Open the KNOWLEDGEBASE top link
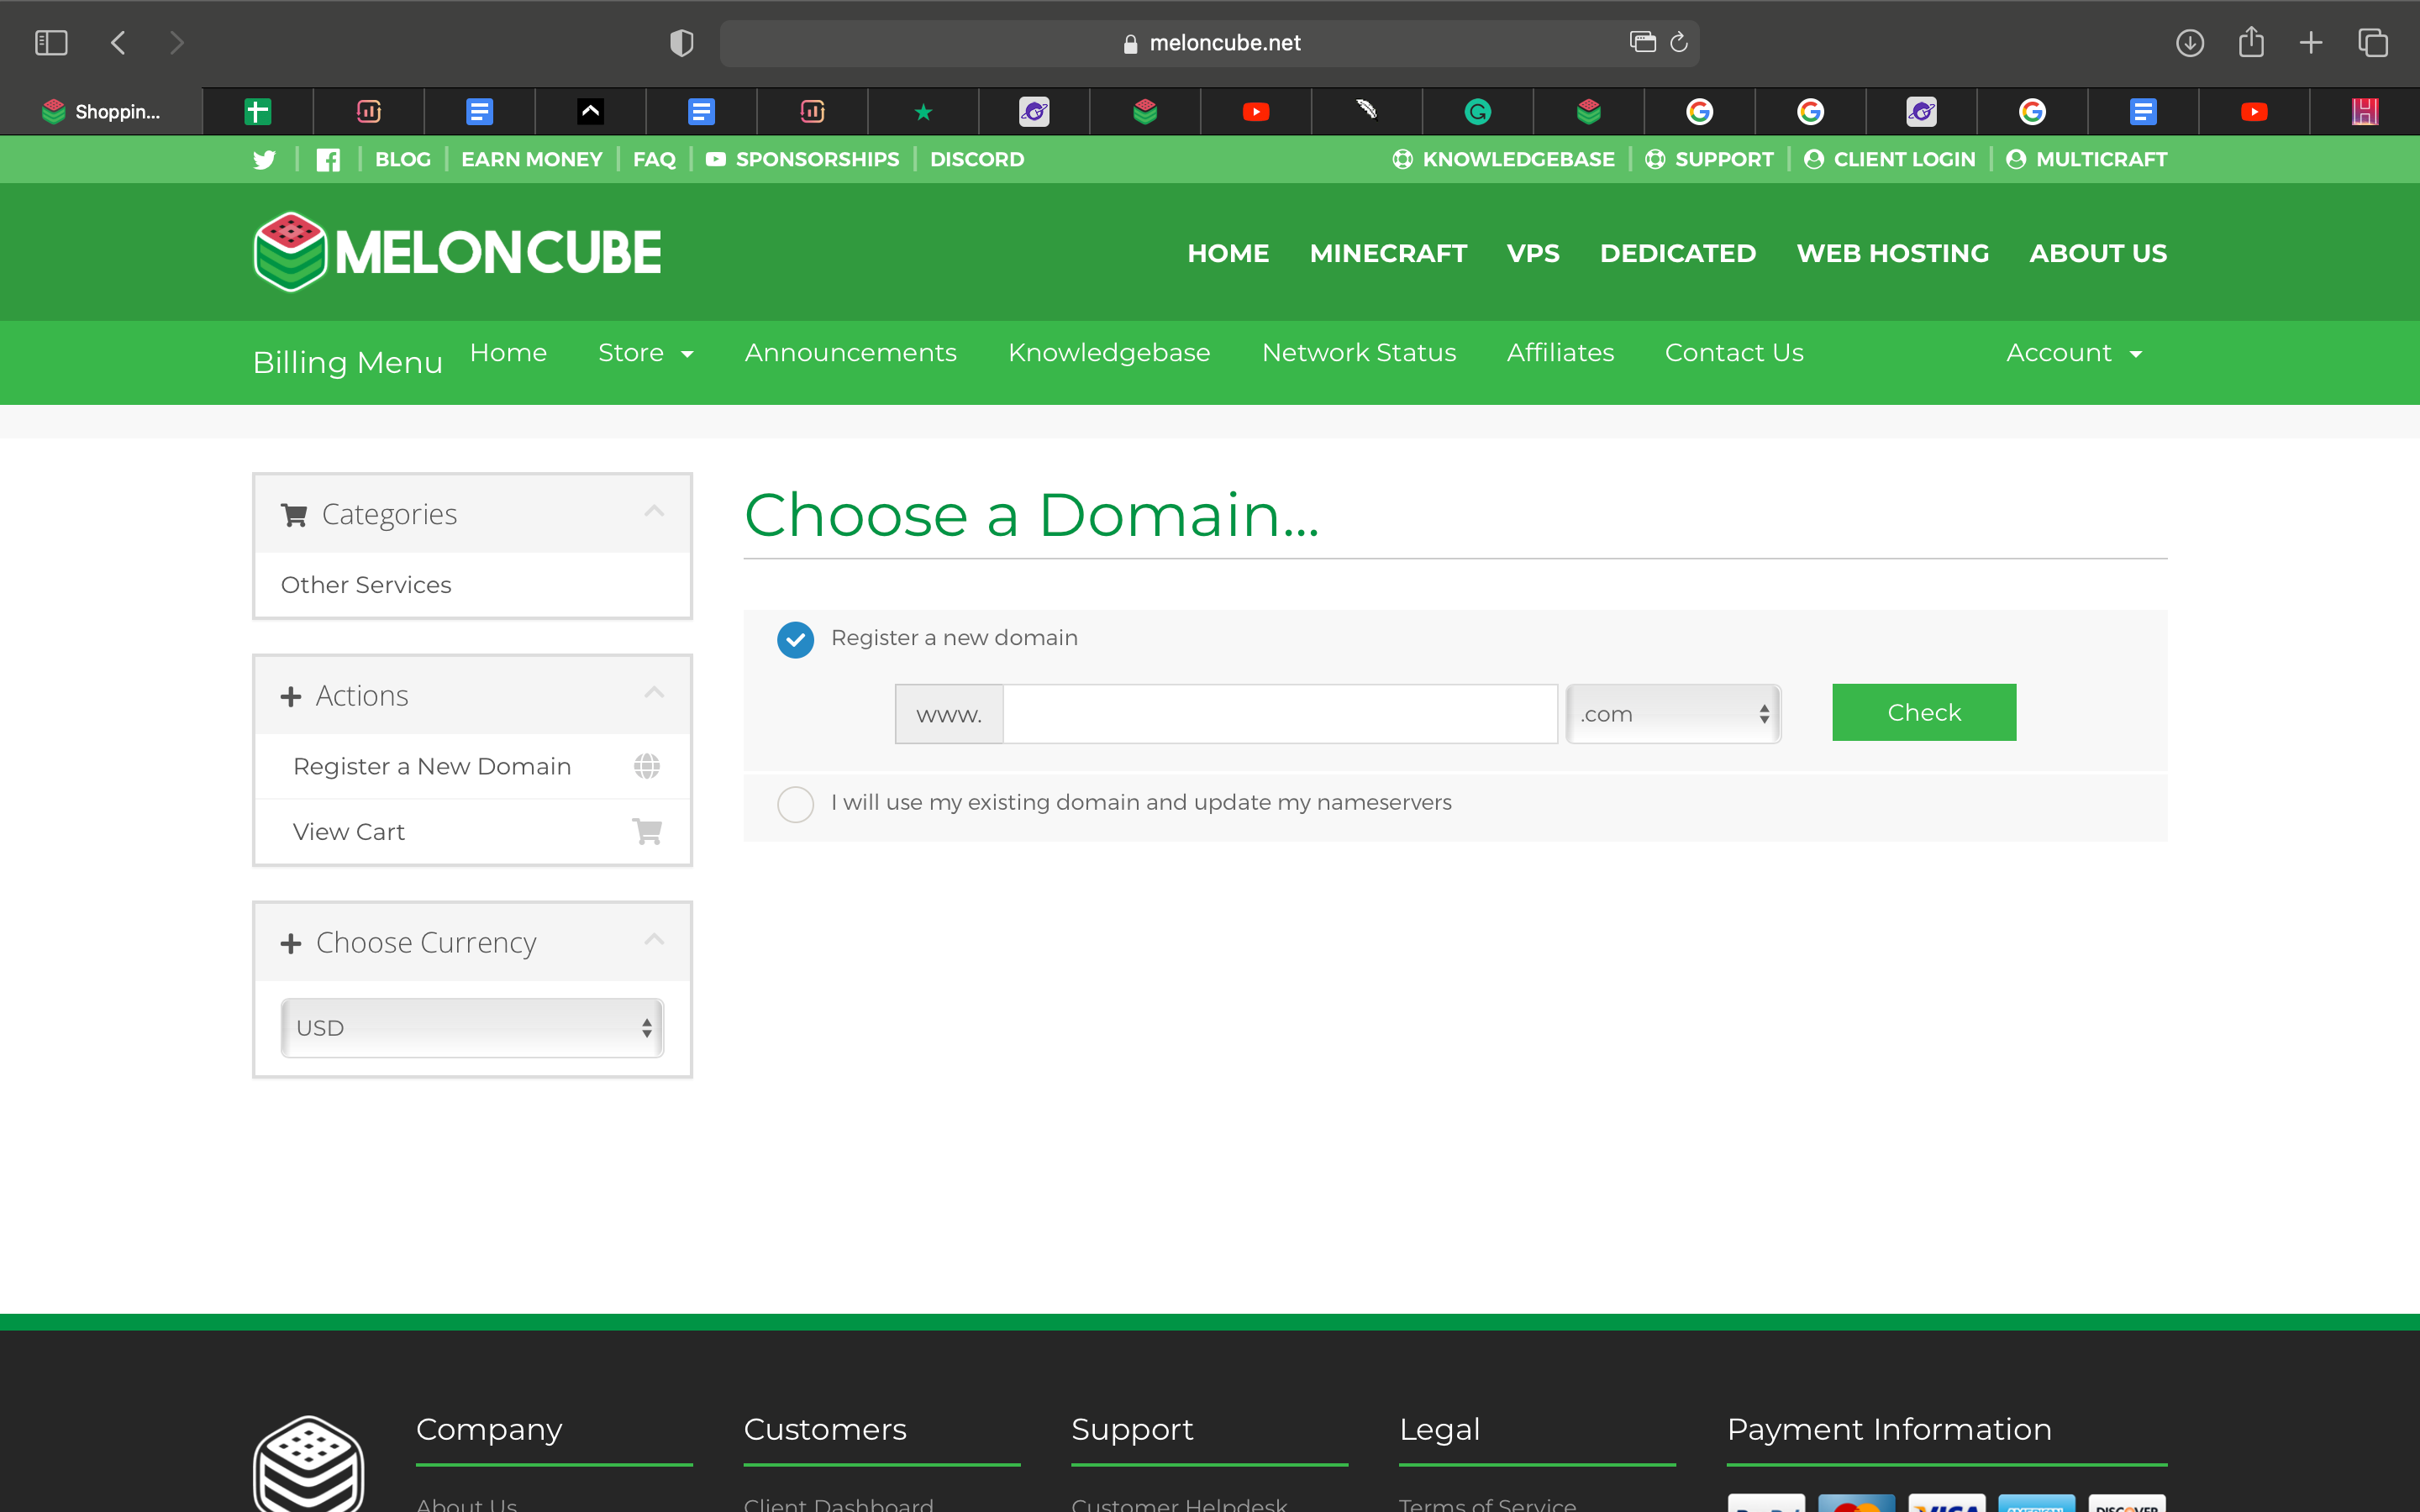Viewport: 2420px width, 1512px height. tap(1504, 160)
